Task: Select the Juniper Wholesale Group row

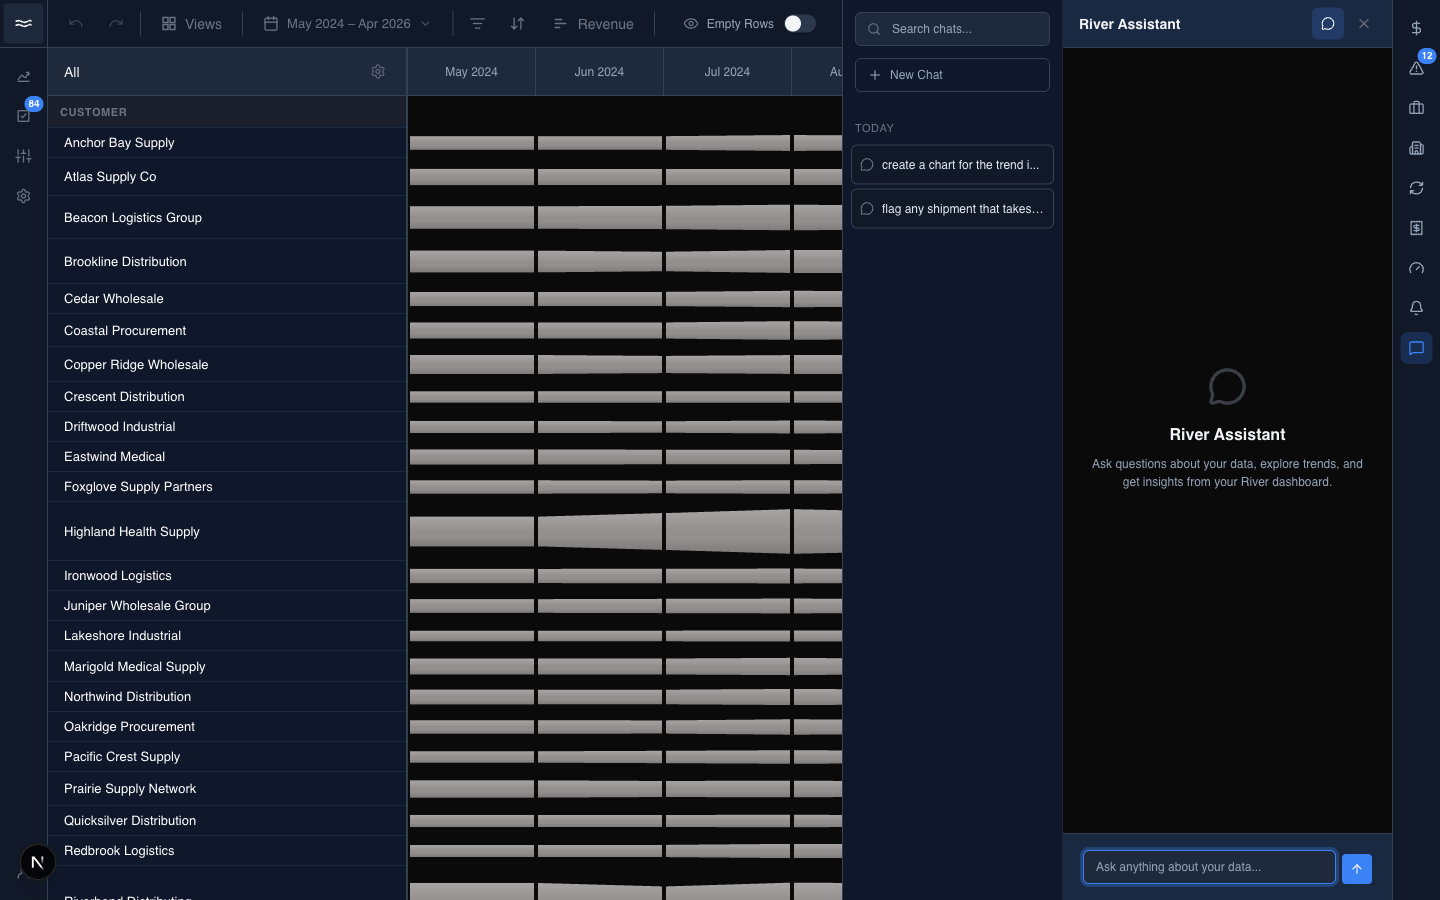Action: point(227,606)
